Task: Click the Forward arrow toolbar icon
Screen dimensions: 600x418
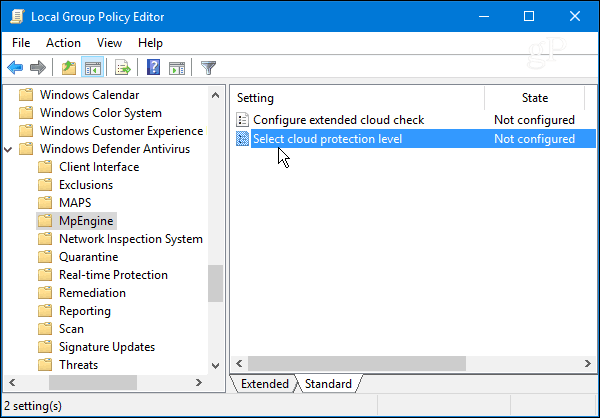Action: coord(38,68)
